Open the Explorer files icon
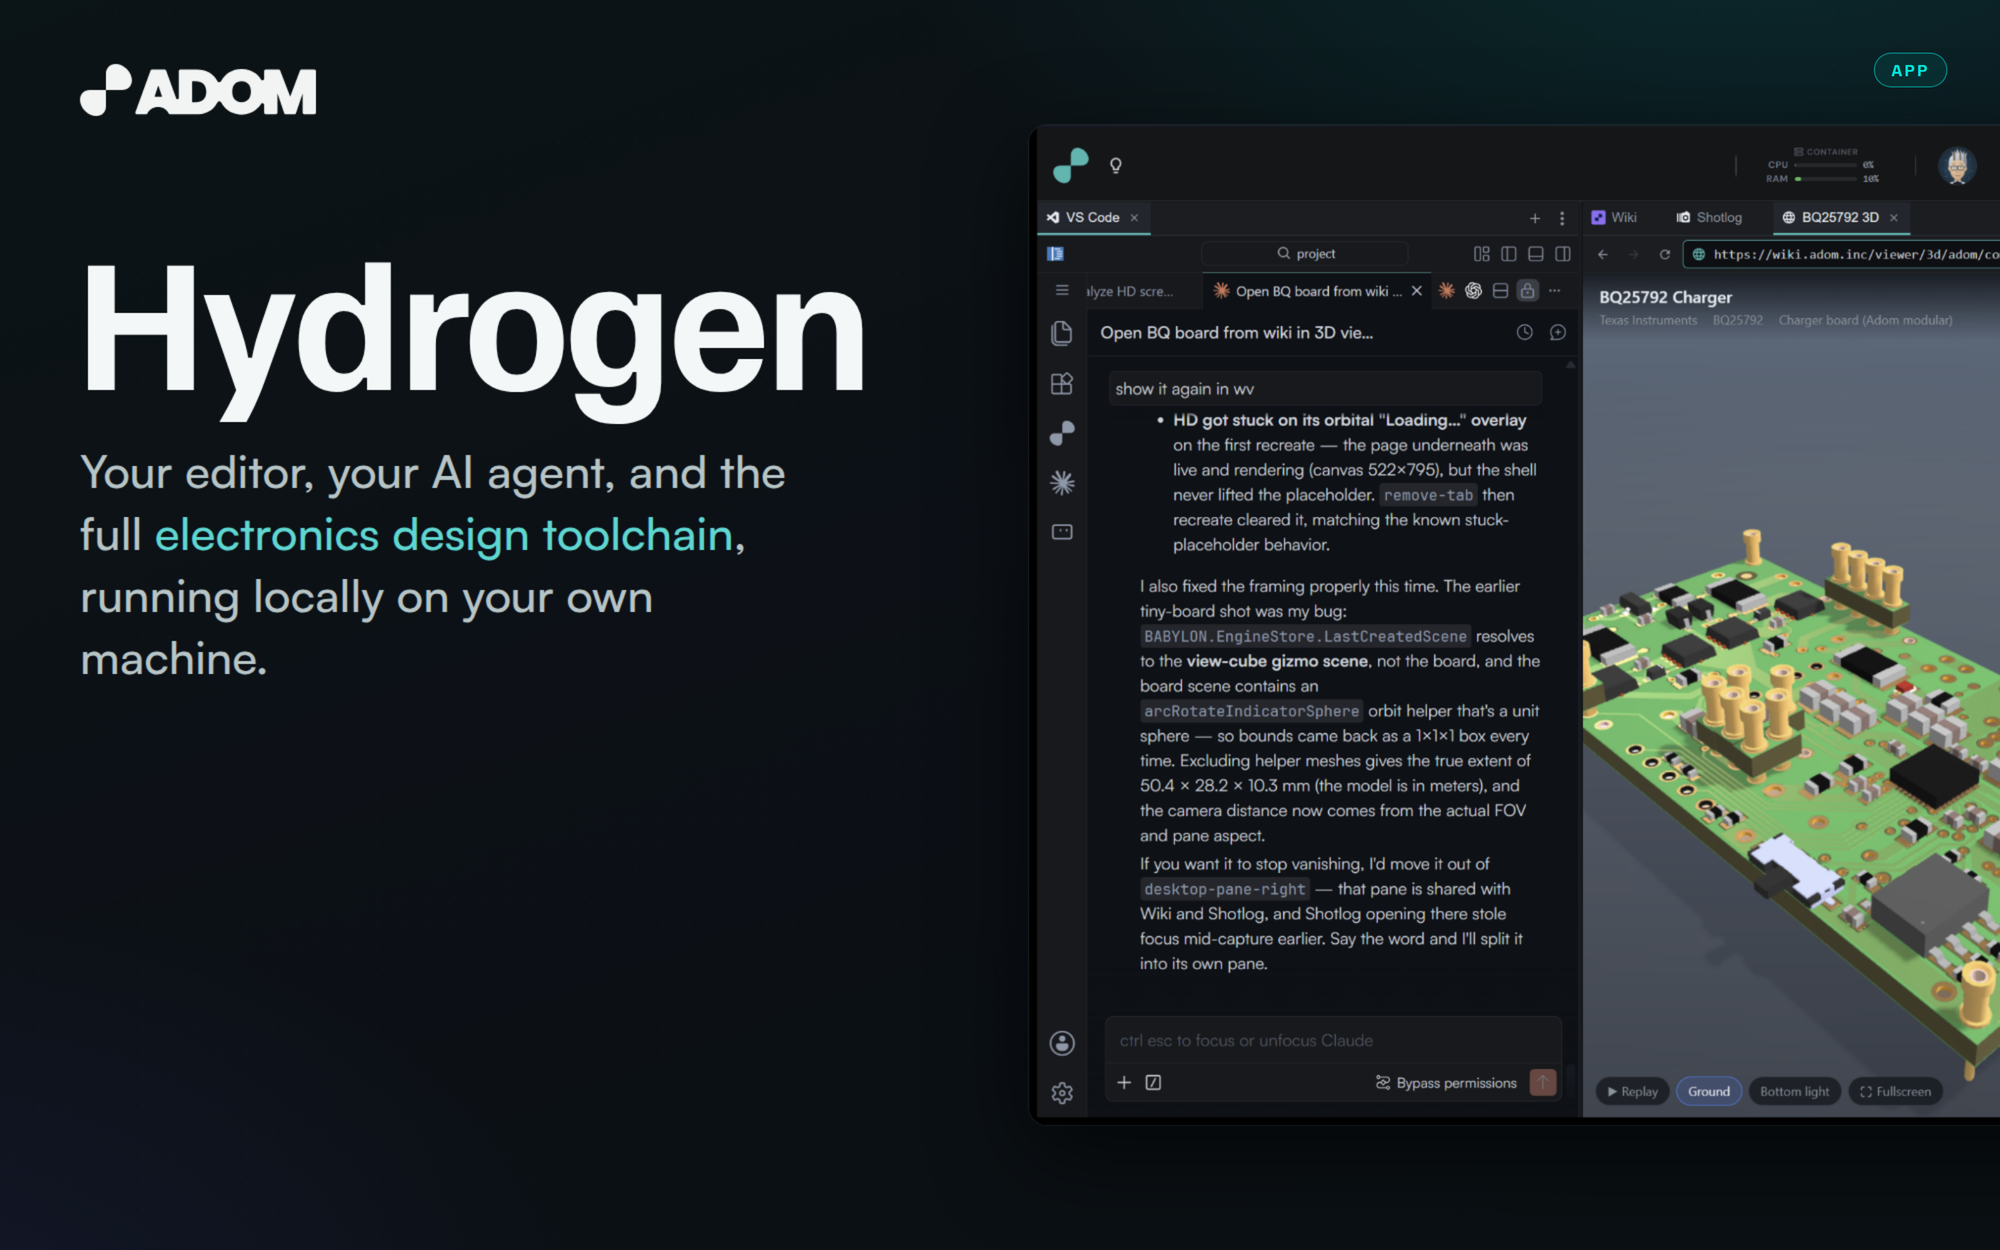This screenshot has width=2000, height=1250. tap(1062, 333)
